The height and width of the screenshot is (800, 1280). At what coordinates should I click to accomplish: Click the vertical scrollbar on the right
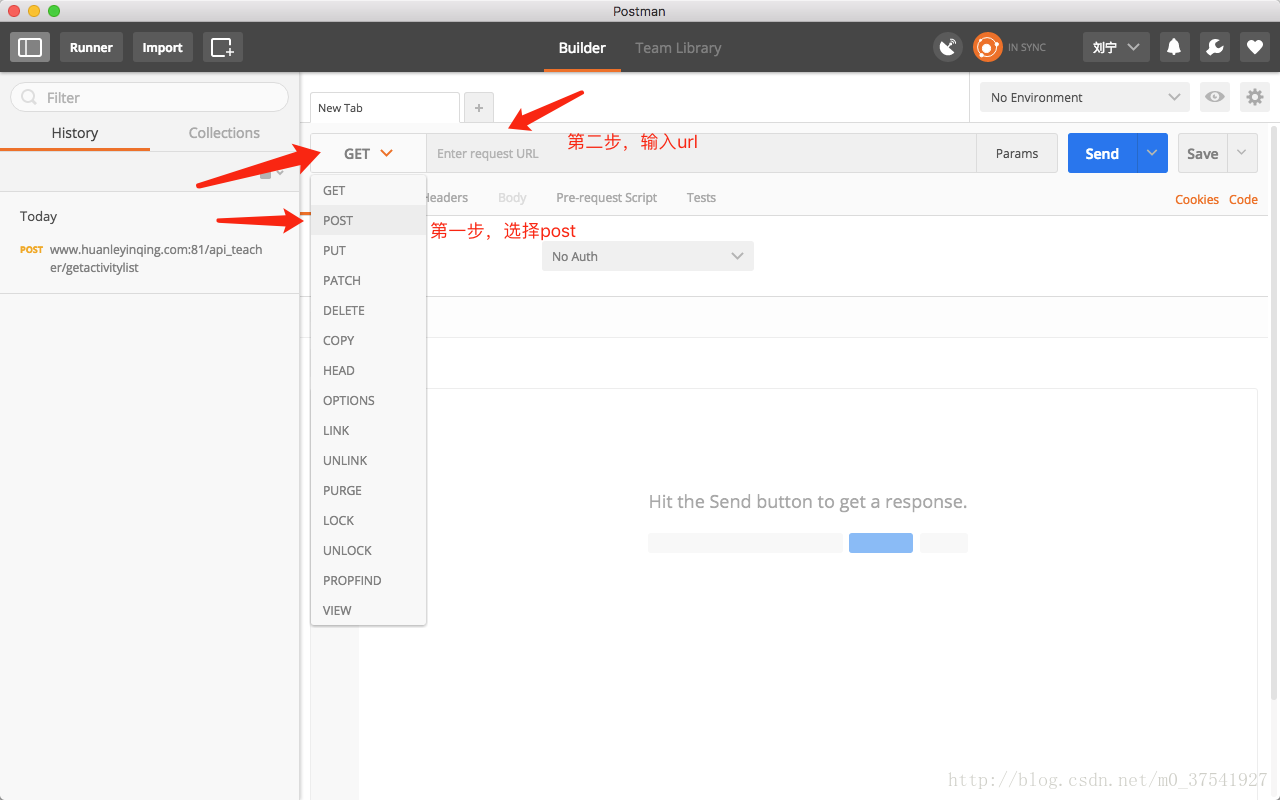(x=1274, y=413)
